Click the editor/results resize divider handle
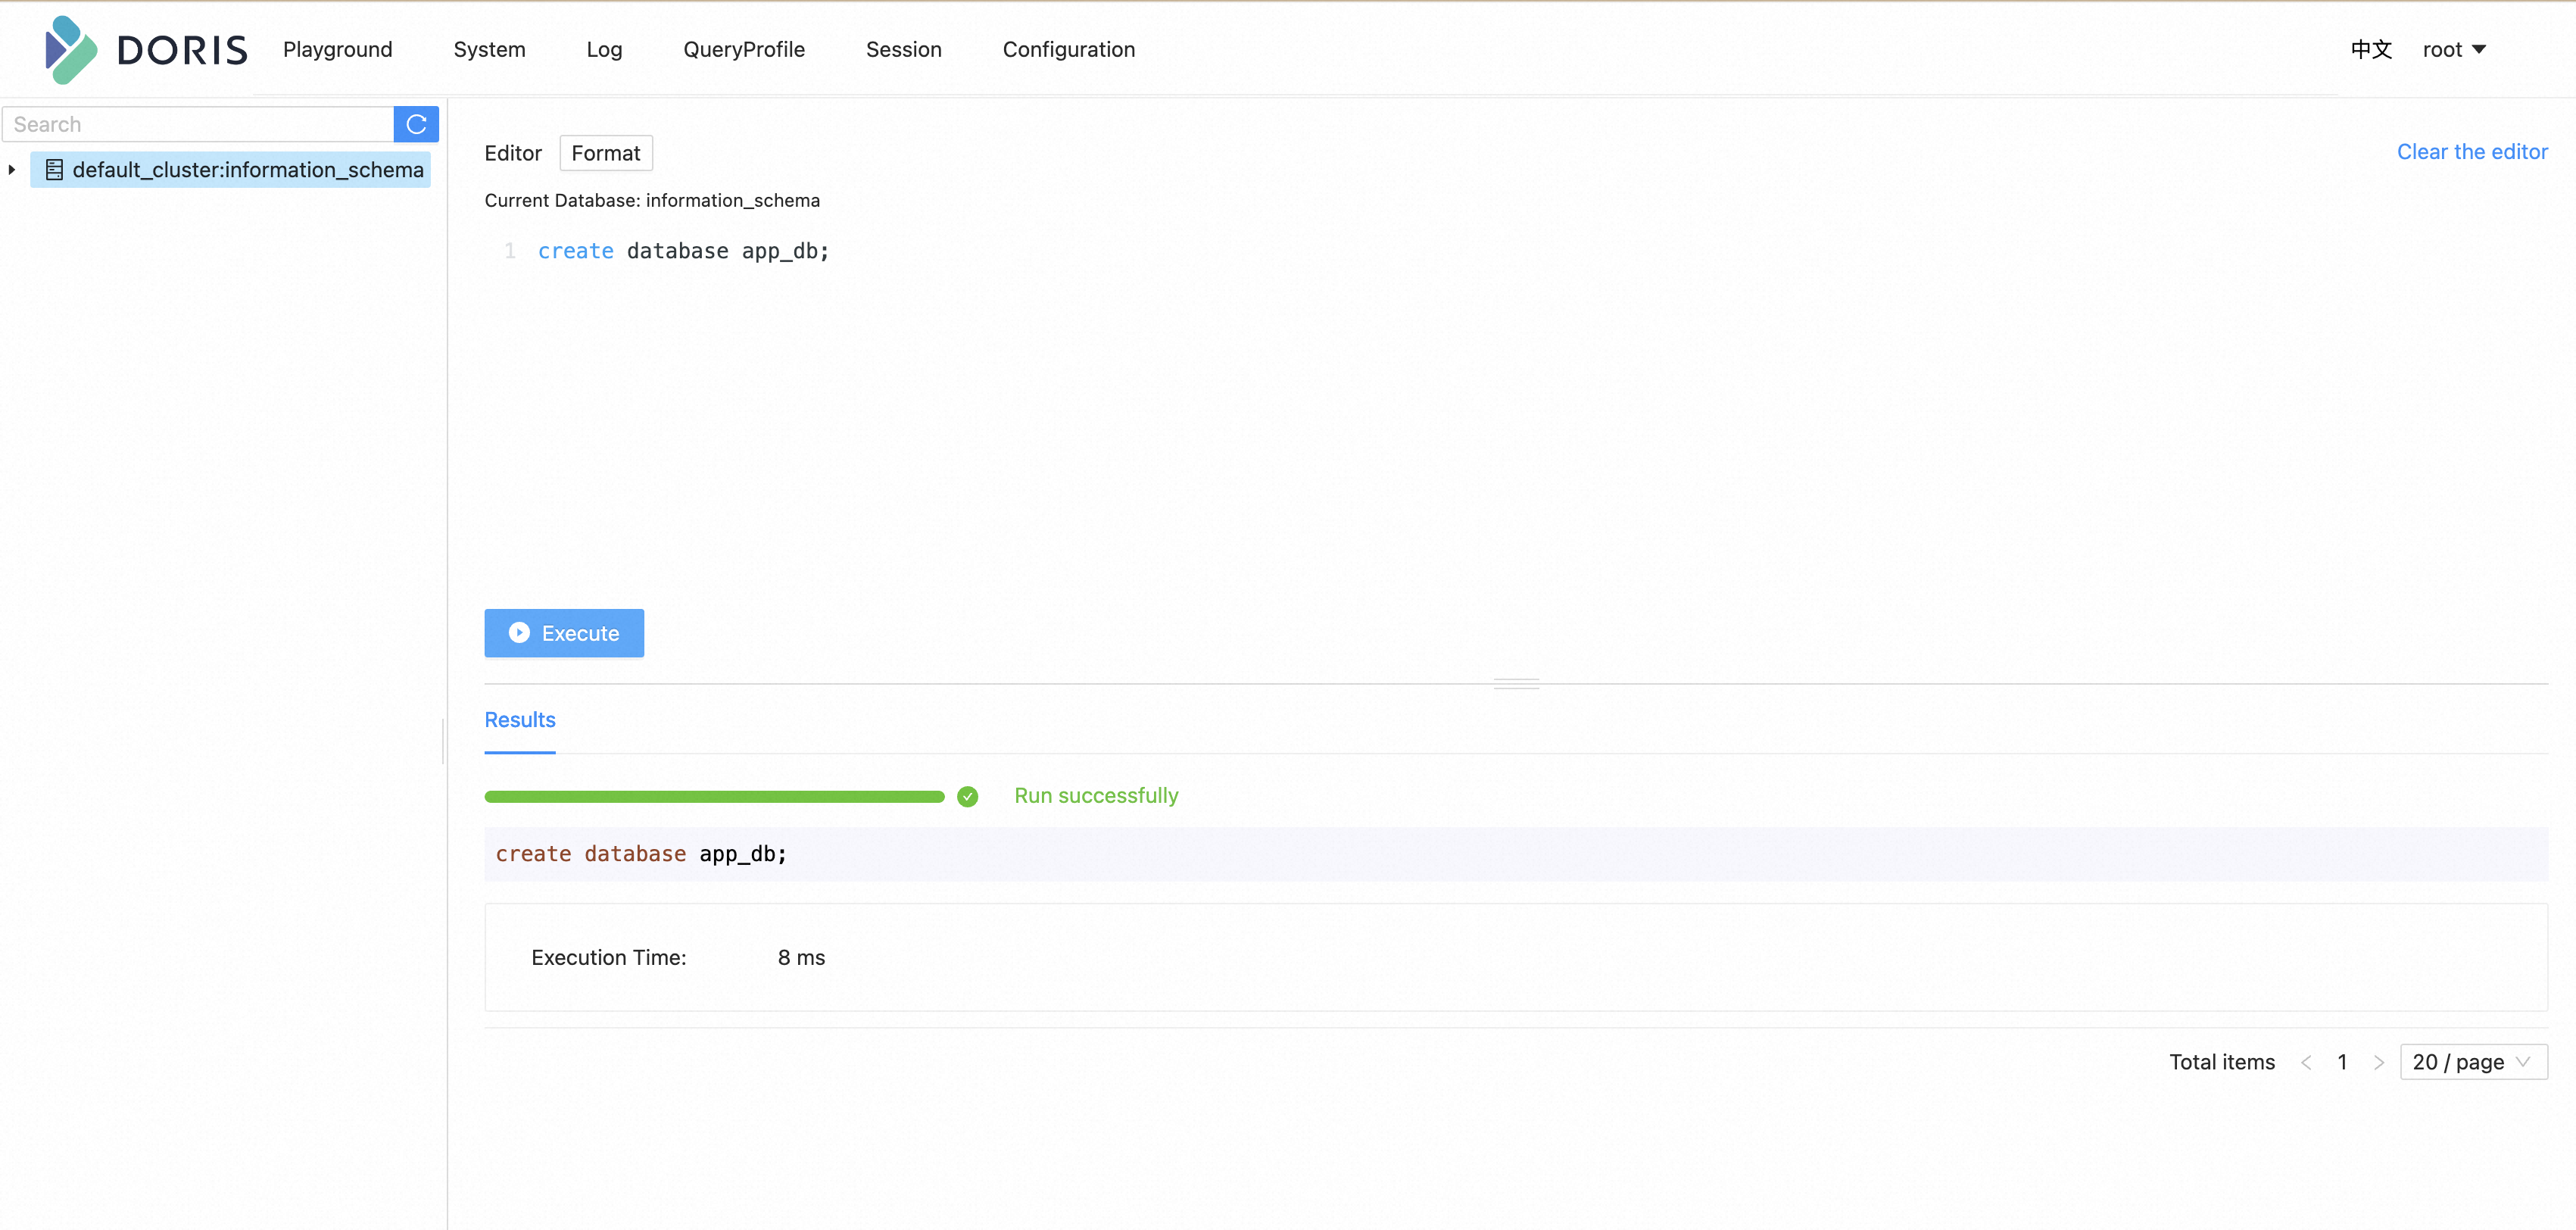Viewport: 2576px width, 1230px height. [x=1516, y=684]
